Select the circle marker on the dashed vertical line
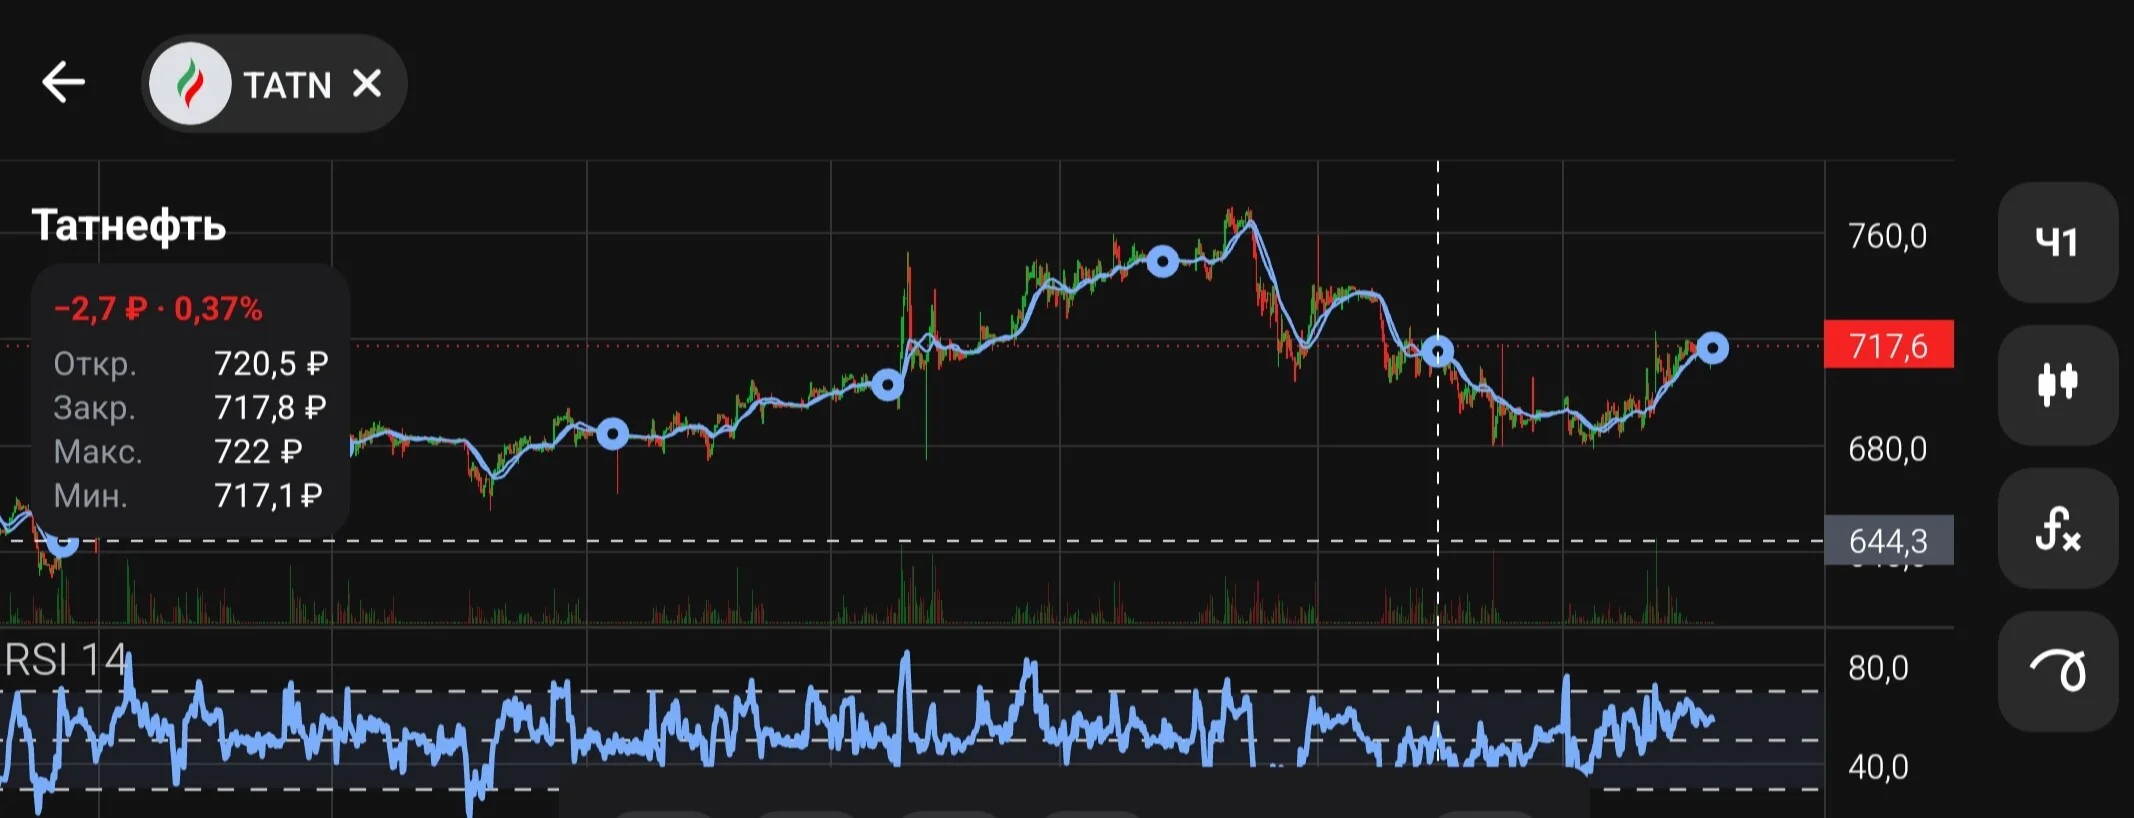The height and width of the screenshot is (818, 2134). (1438, 351)
